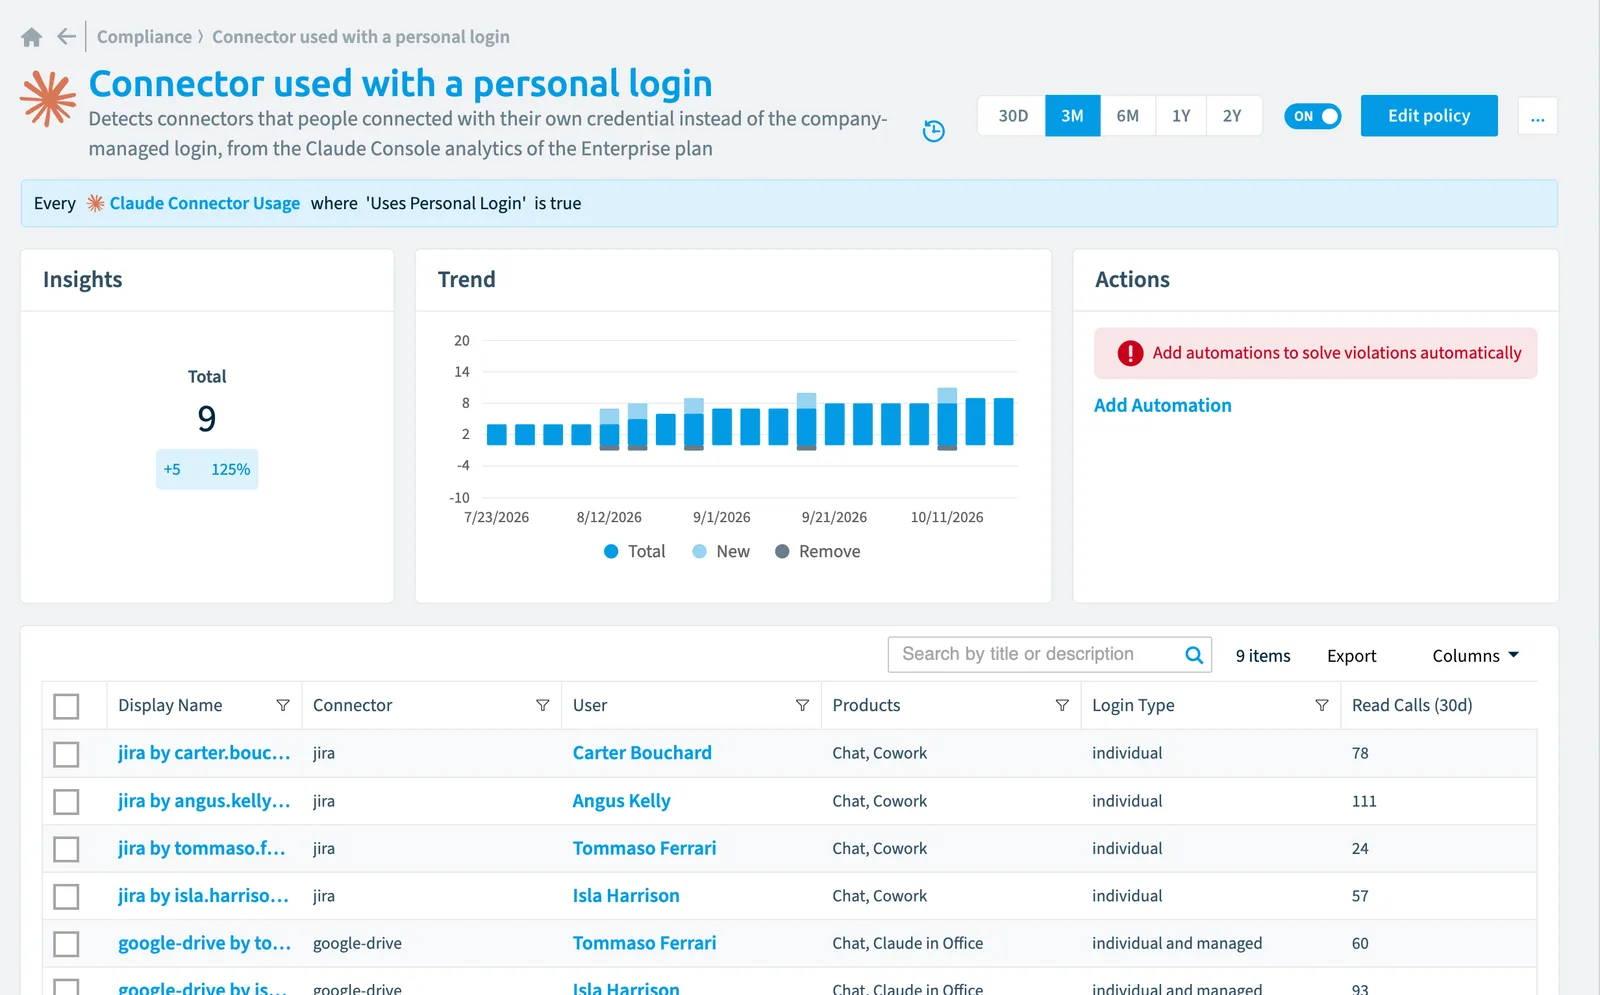
Task: Click Export above the table
Action: 1351,656
